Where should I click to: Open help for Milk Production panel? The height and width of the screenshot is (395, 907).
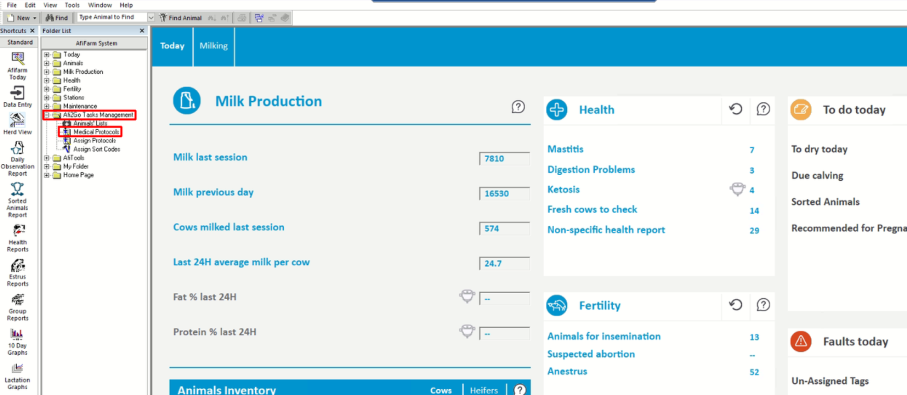518,106
